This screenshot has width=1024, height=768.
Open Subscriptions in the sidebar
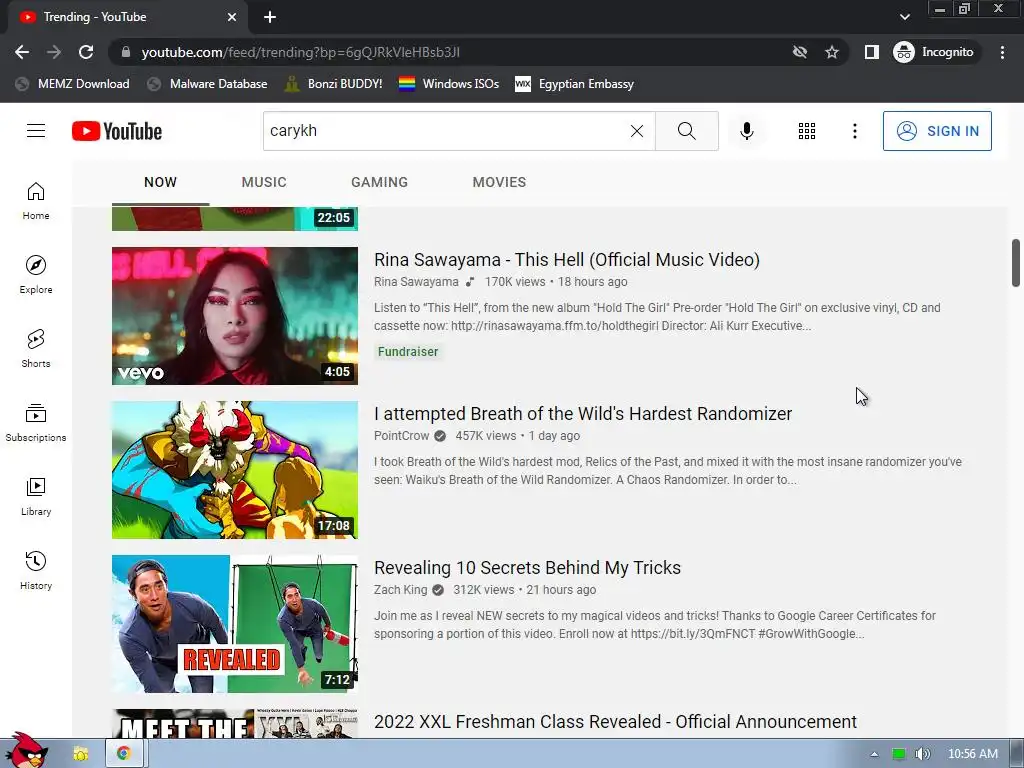tap(36, 423)
